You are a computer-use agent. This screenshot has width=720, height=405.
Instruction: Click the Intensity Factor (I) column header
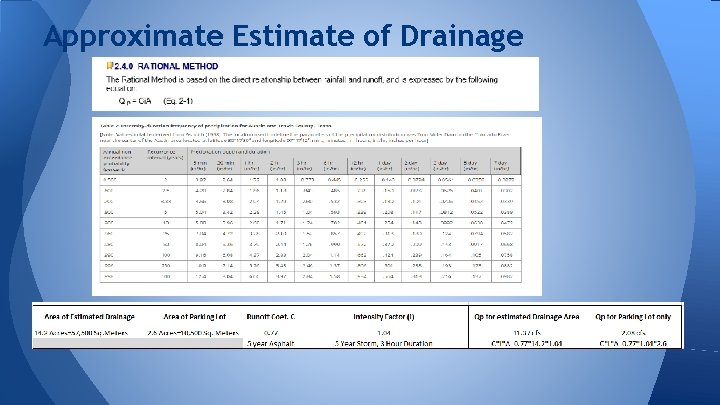coord(383,317)
